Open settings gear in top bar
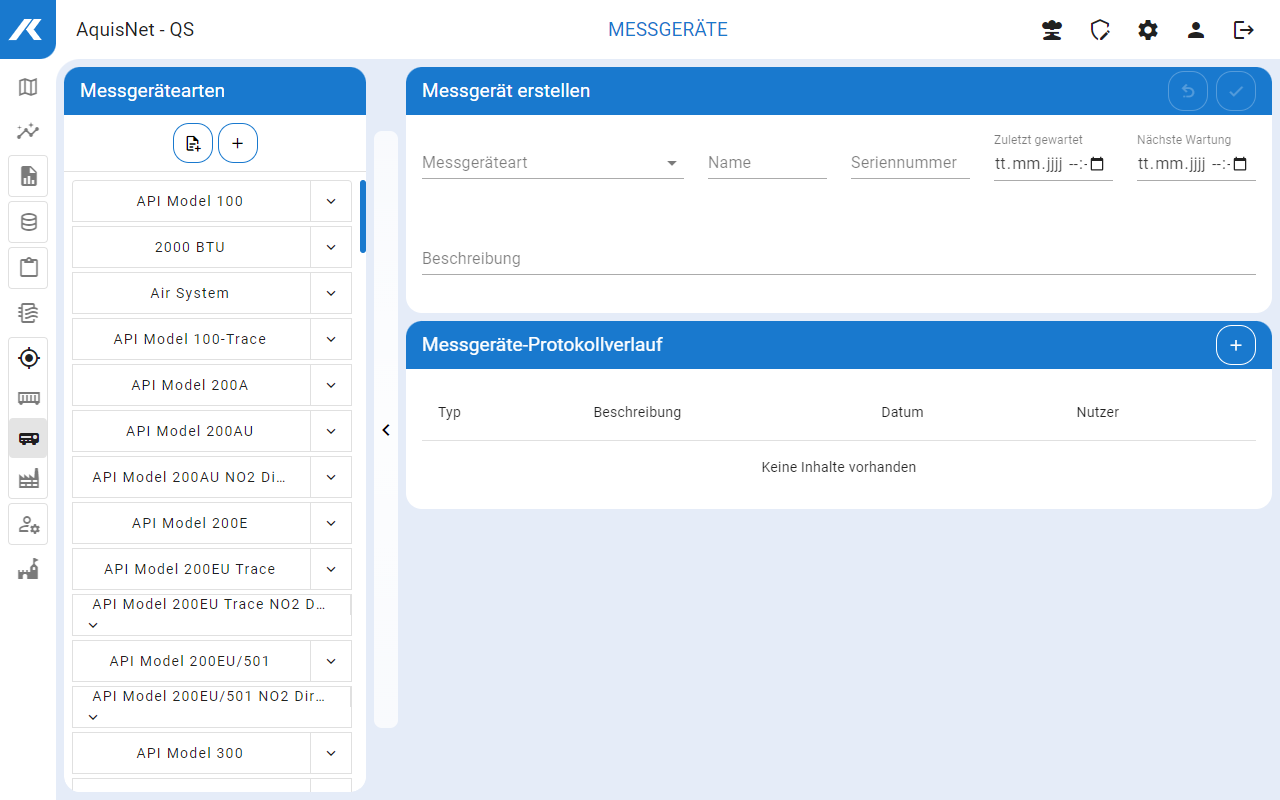The height and width of the screenshot is (800, 1280). pyautogui.click(x=1148, y=30)
